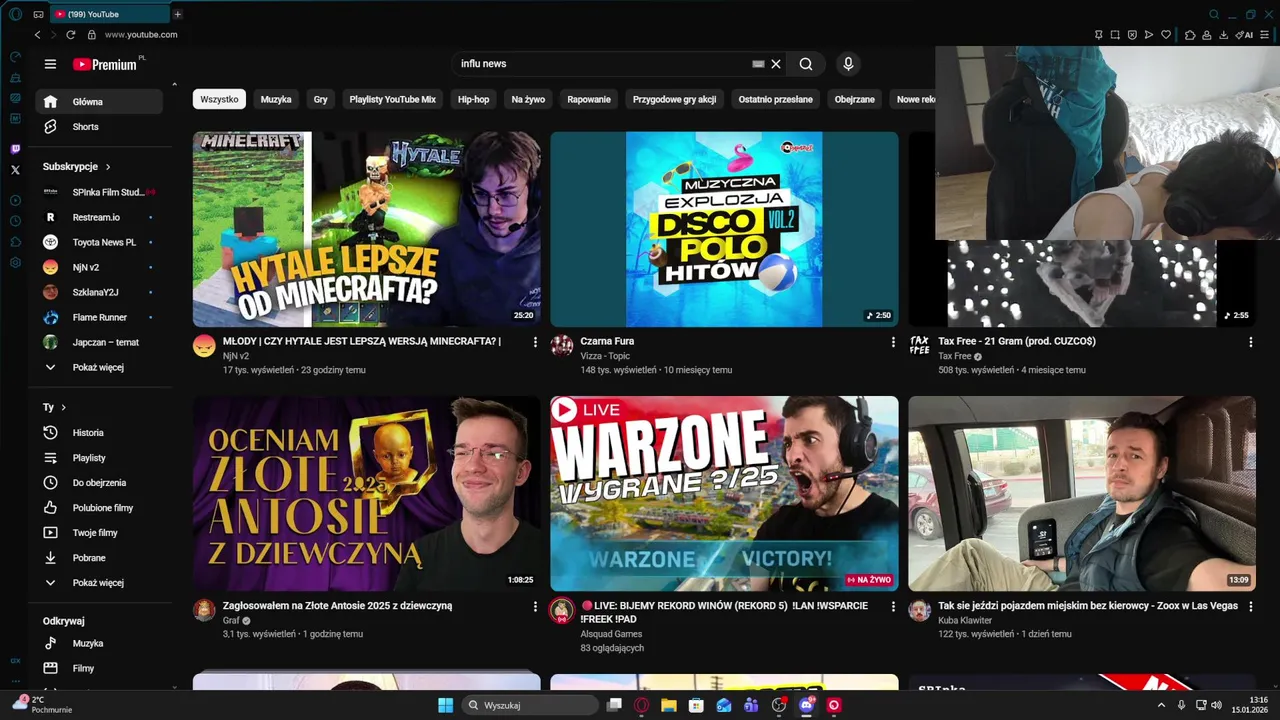Screen dimensions: 1280x720
Task: Expand Pokaż więcej under Do obejrzenia list
Action: coord(98,583)
